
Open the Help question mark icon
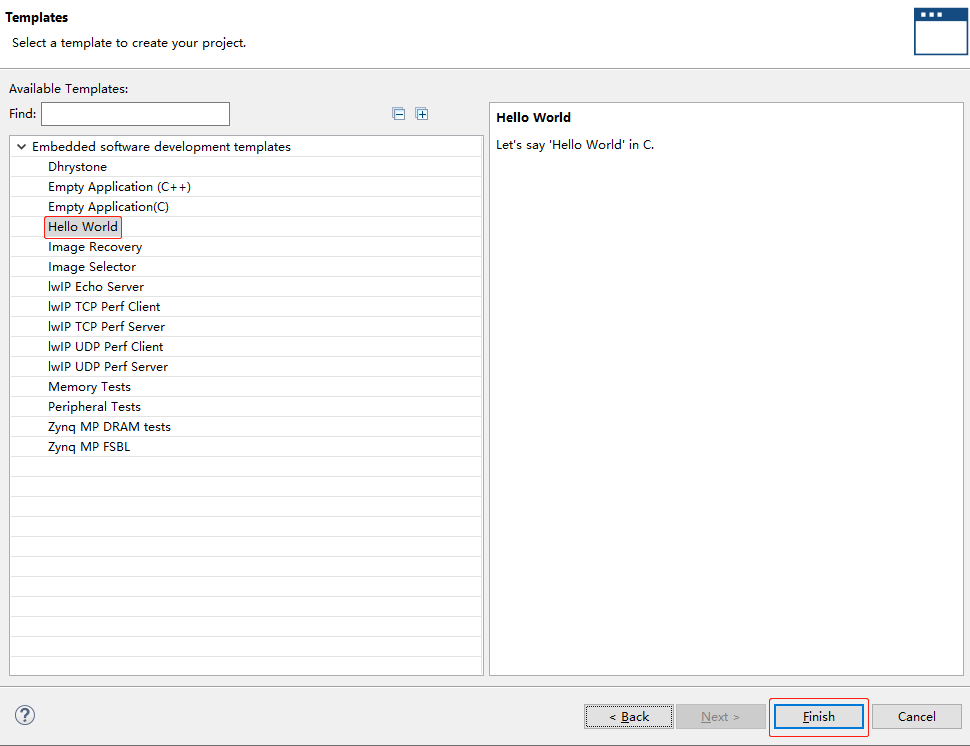[x=25, y=715]
